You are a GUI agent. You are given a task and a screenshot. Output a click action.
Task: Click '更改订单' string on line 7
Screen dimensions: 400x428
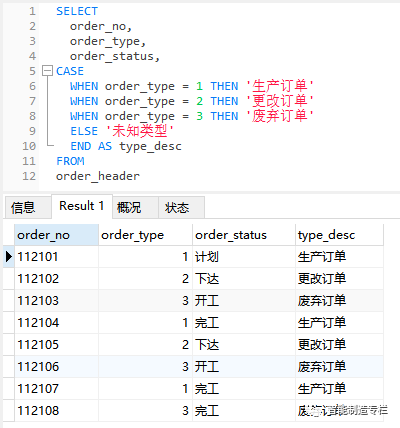pos(280,101)
